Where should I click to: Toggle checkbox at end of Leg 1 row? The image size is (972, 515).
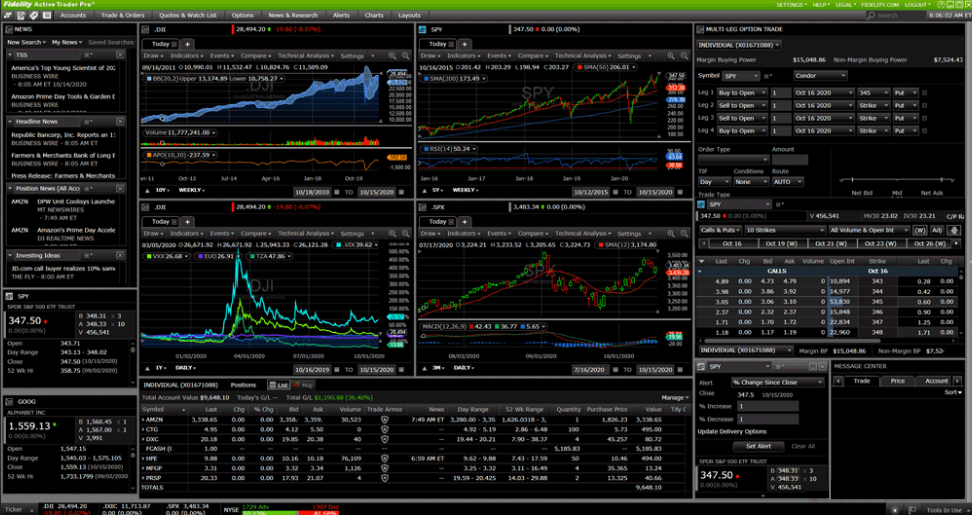tap(925, 93)
